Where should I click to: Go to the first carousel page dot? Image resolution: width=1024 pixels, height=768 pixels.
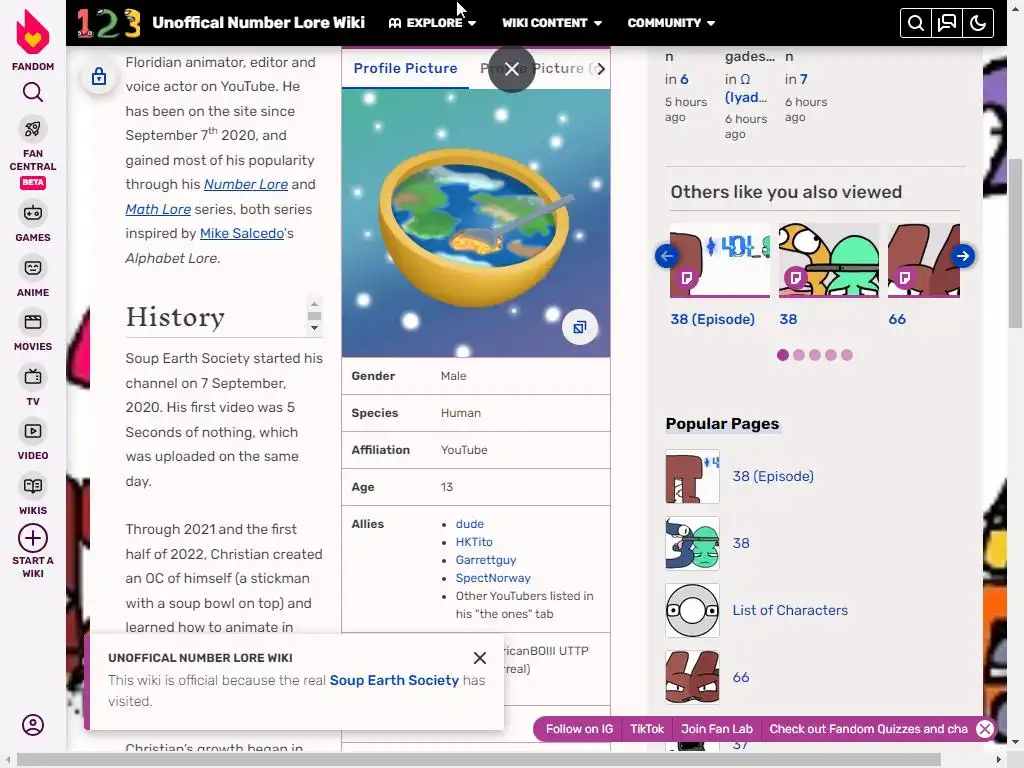tap(782, 355)
